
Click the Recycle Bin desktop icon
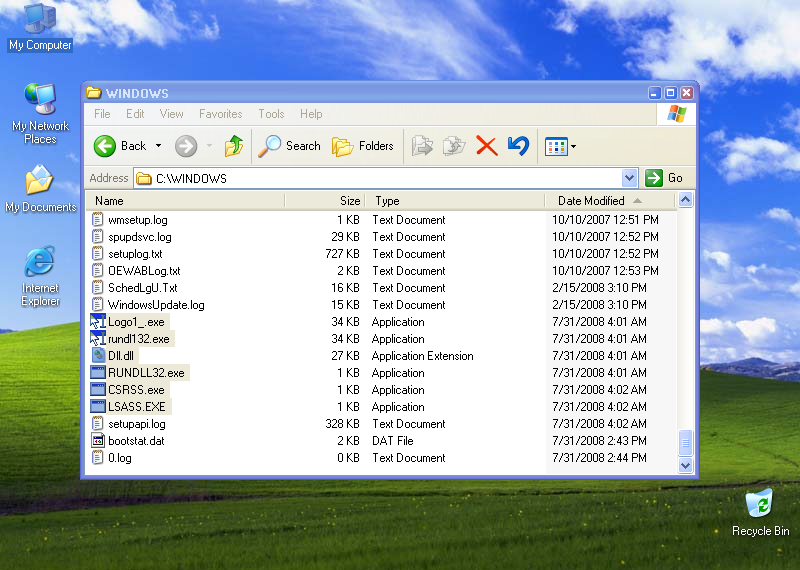760,504
